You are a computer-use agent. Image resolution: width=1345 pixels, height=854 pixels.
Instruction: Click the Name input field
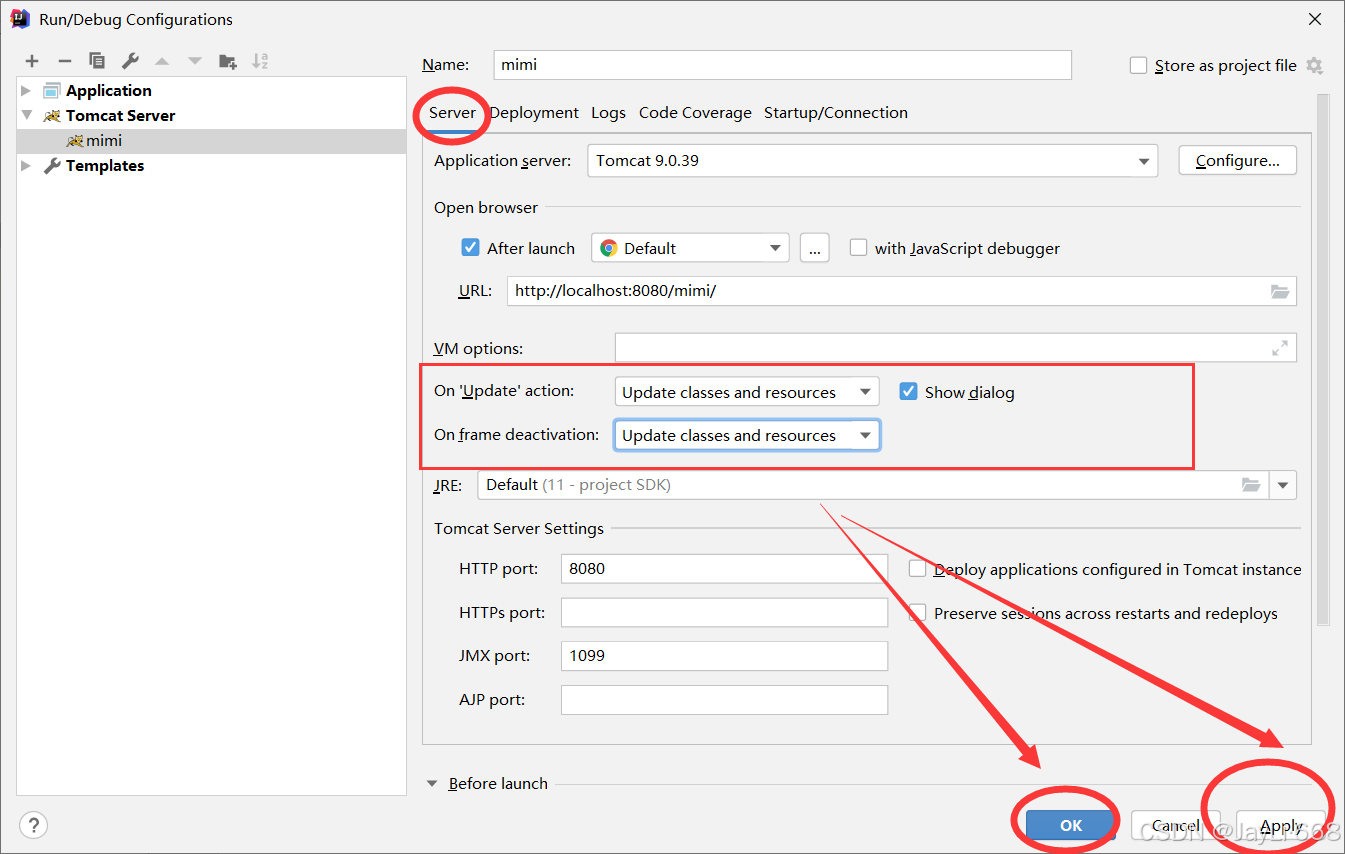783,65
